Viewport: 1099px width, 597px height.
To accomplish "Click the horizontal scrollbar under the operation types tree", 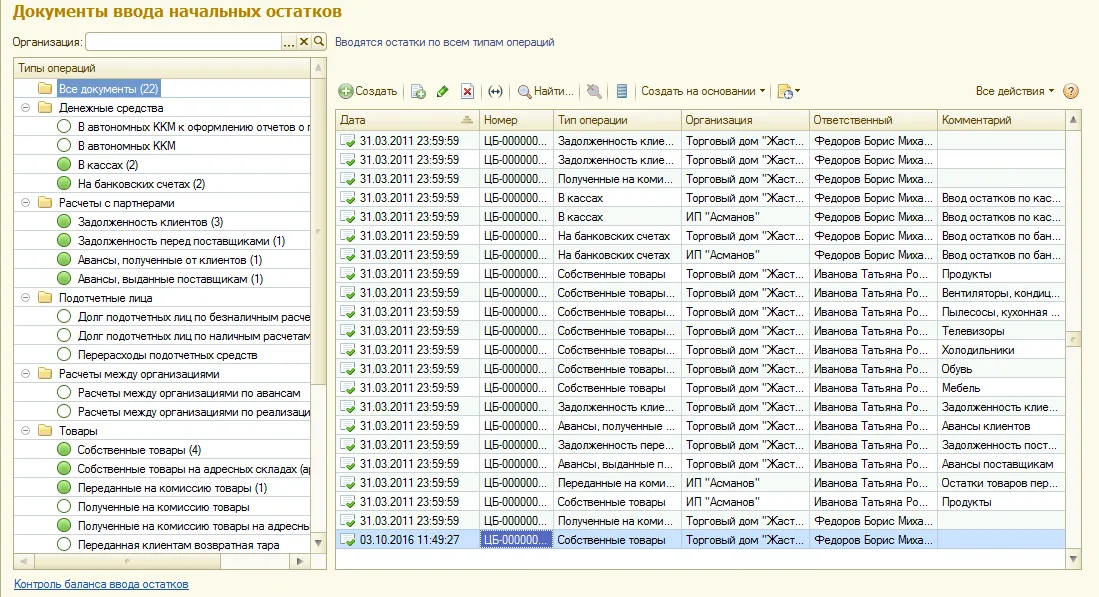I will [163, 561].
